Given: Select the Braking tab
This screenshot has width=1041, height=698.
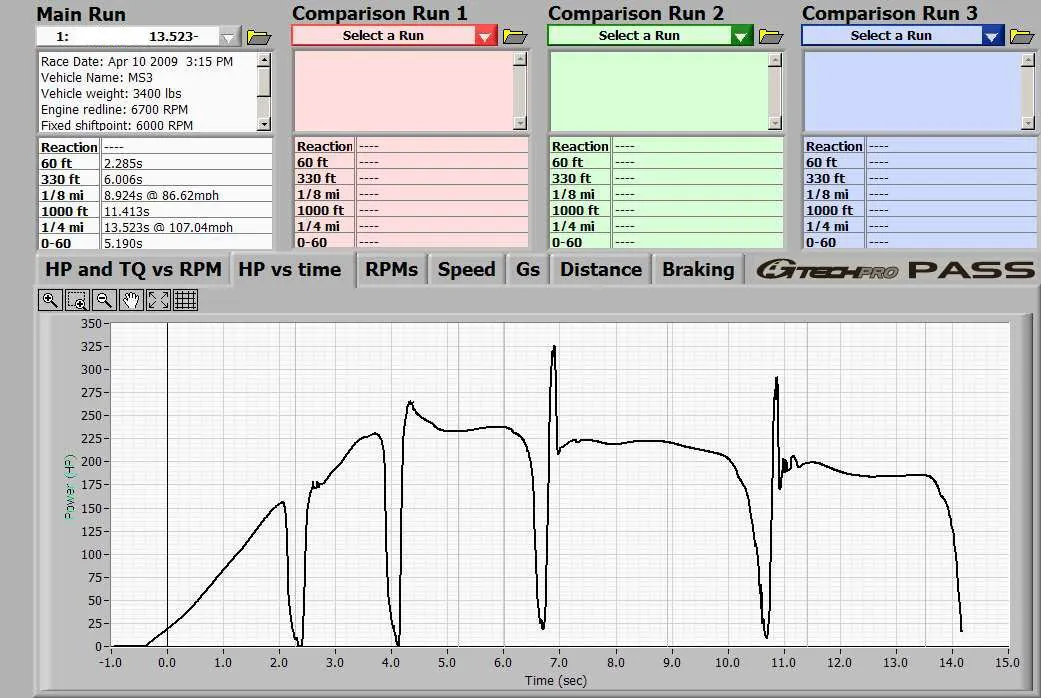Looking at the screenshot, I should pyautogui.click(x=698, y=270).
